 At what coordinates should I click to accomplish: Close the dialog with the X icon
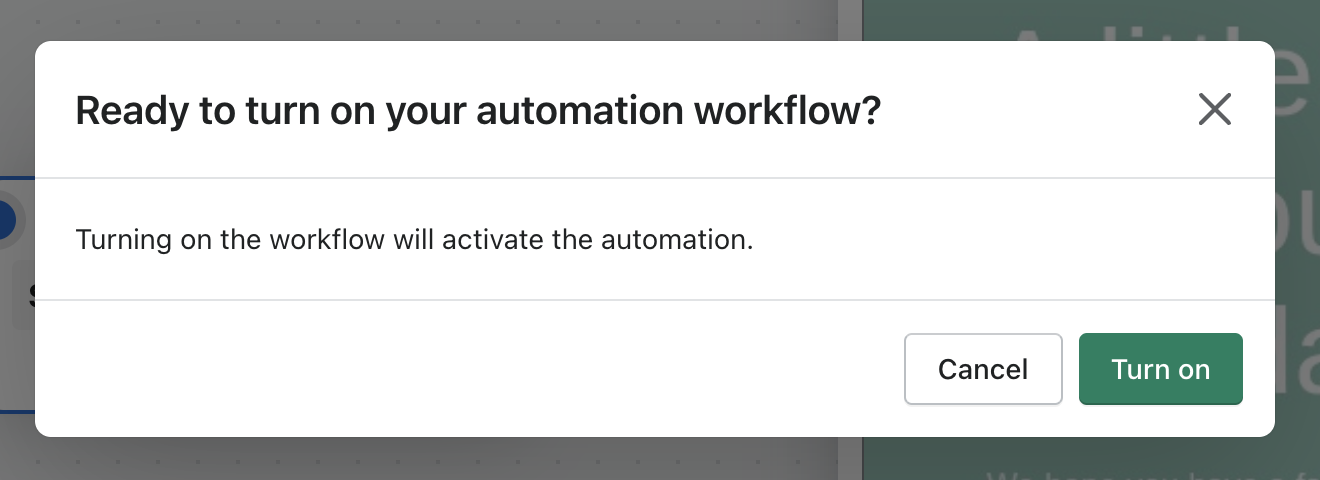pyautogui.click(x=1214, y=109)
